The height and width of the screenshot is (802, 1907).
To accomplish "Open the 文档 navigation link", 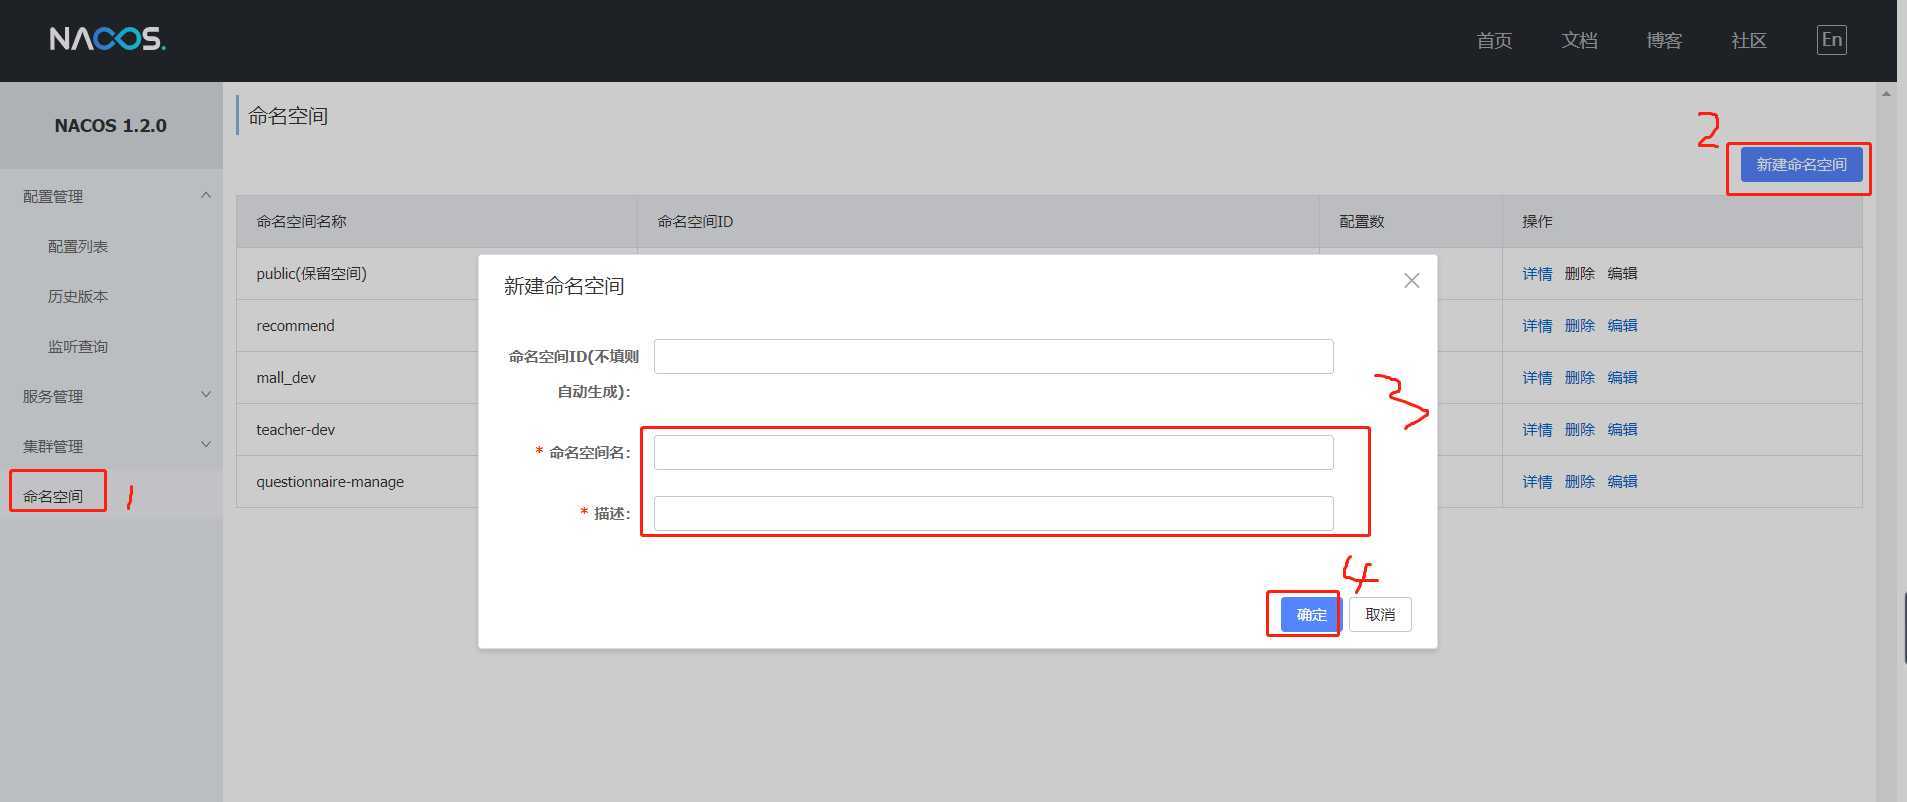I will click(x=1579, y=40).
